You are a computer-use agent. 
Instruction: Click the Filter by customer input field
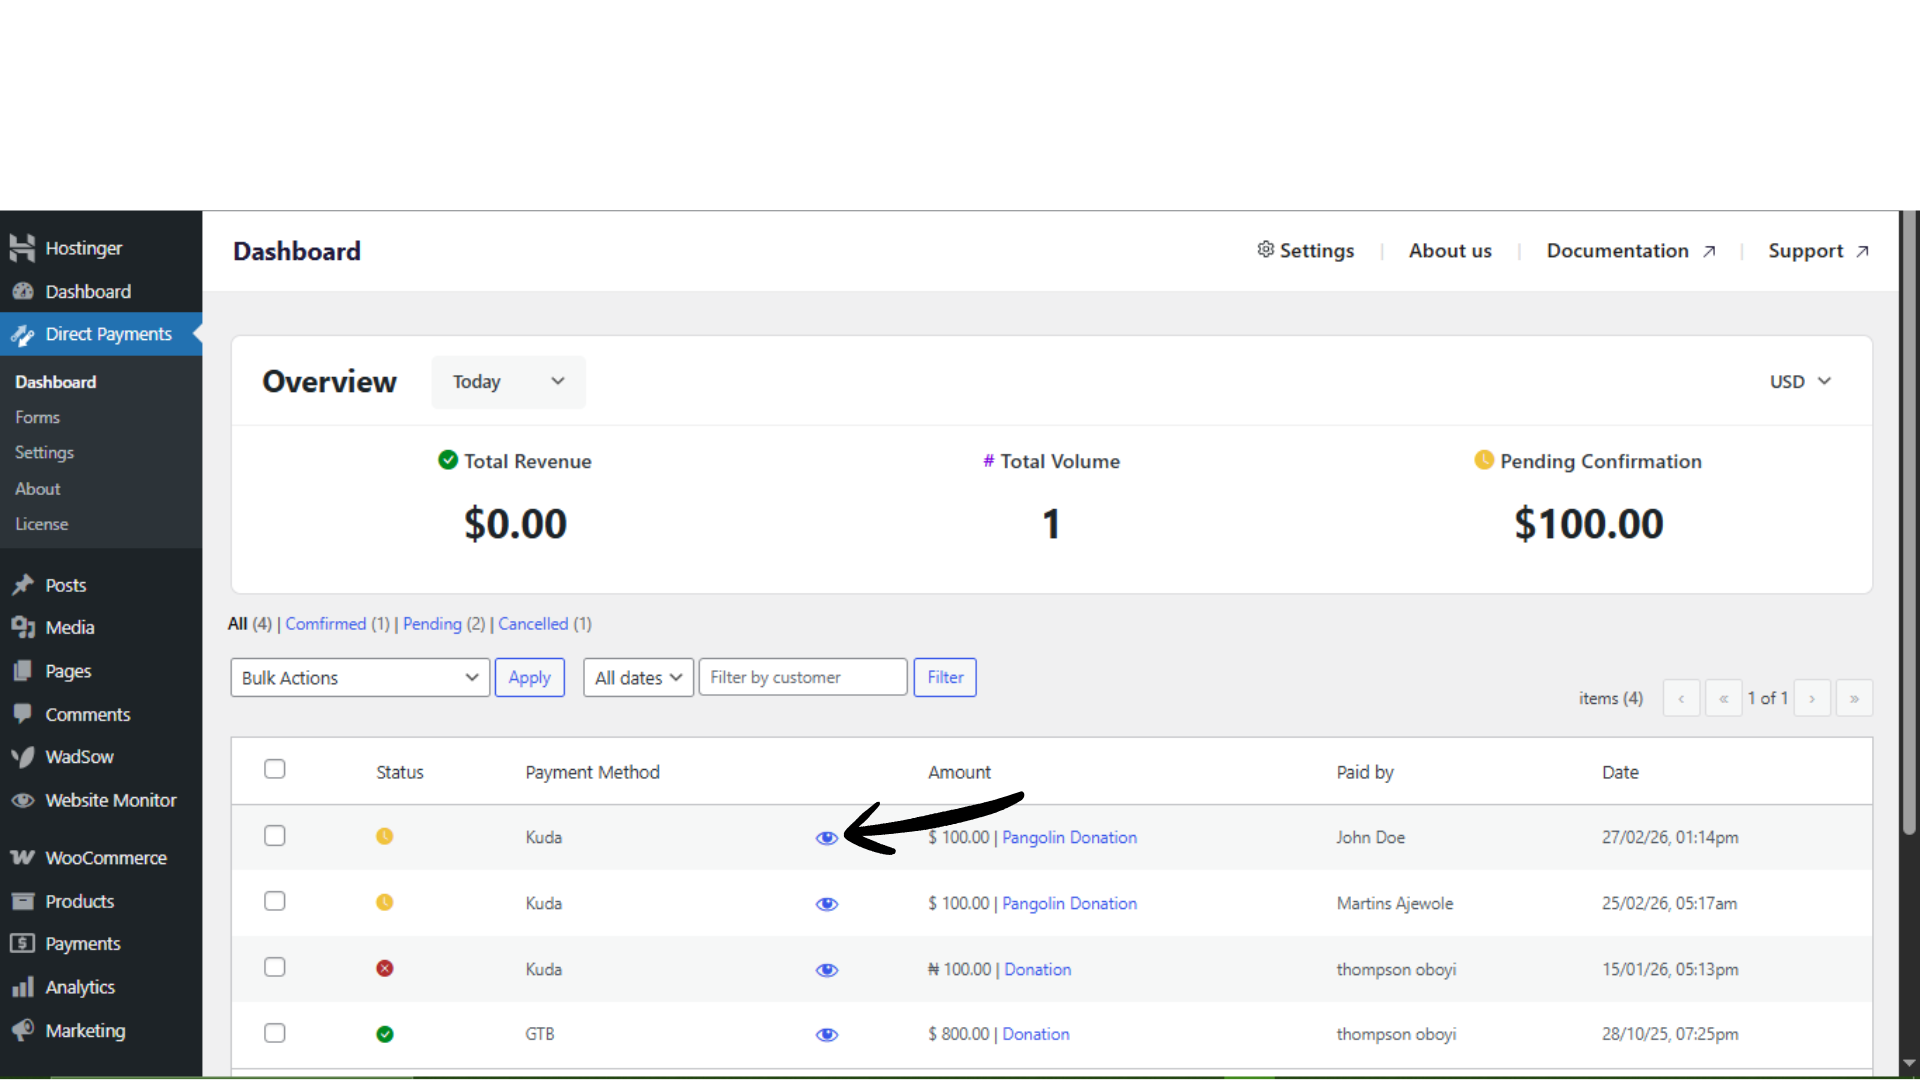point(803,677)
